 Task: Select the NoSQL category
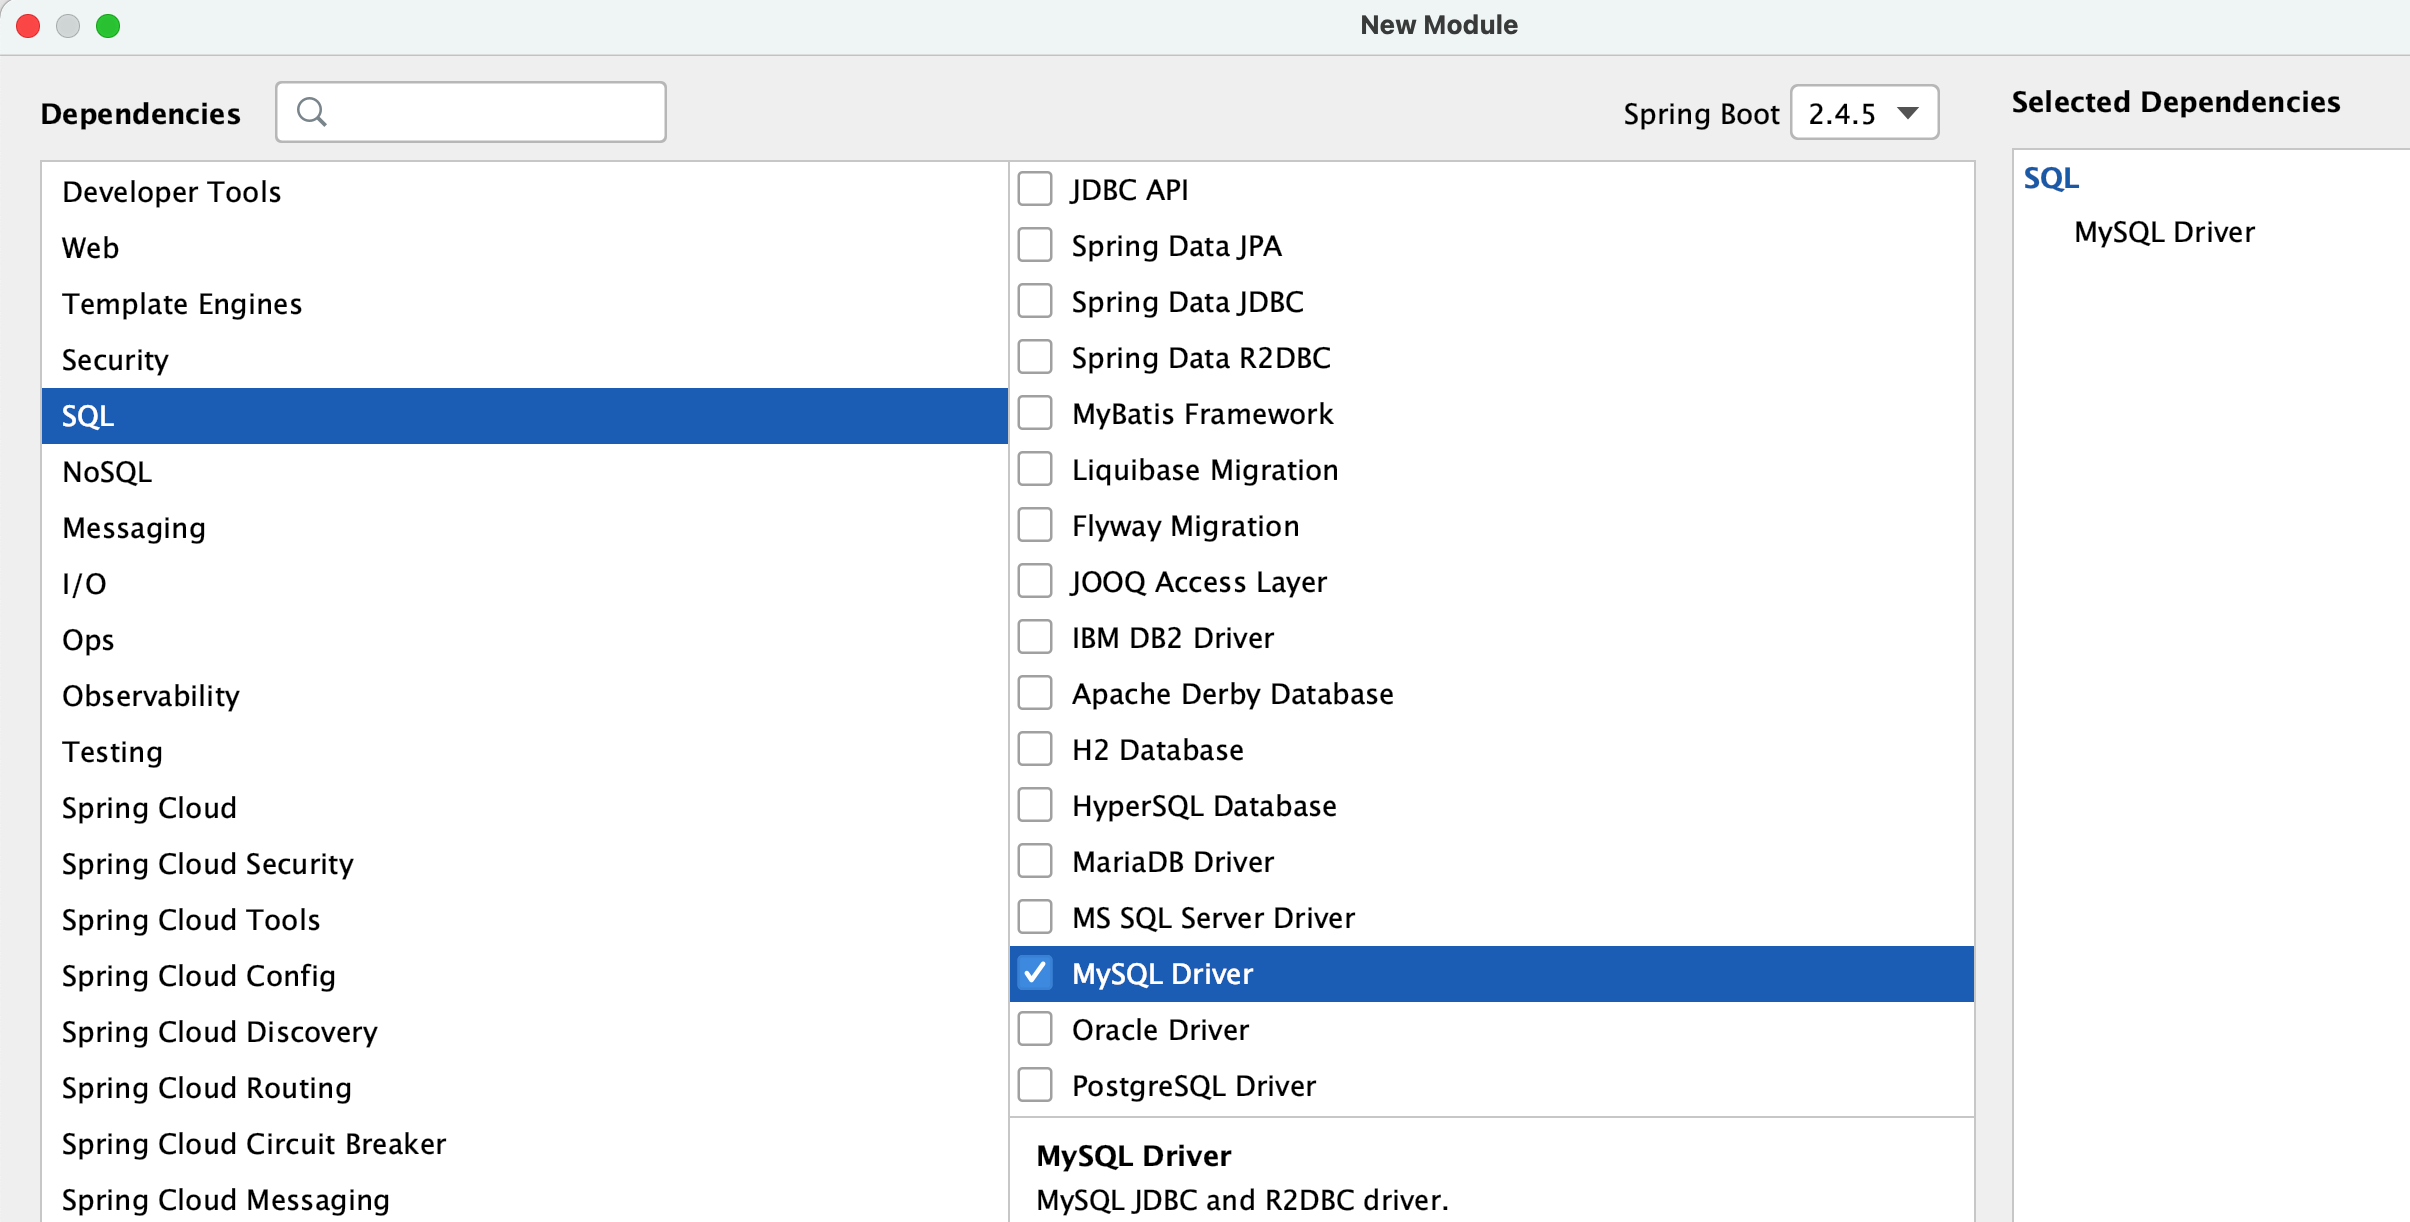107,472
